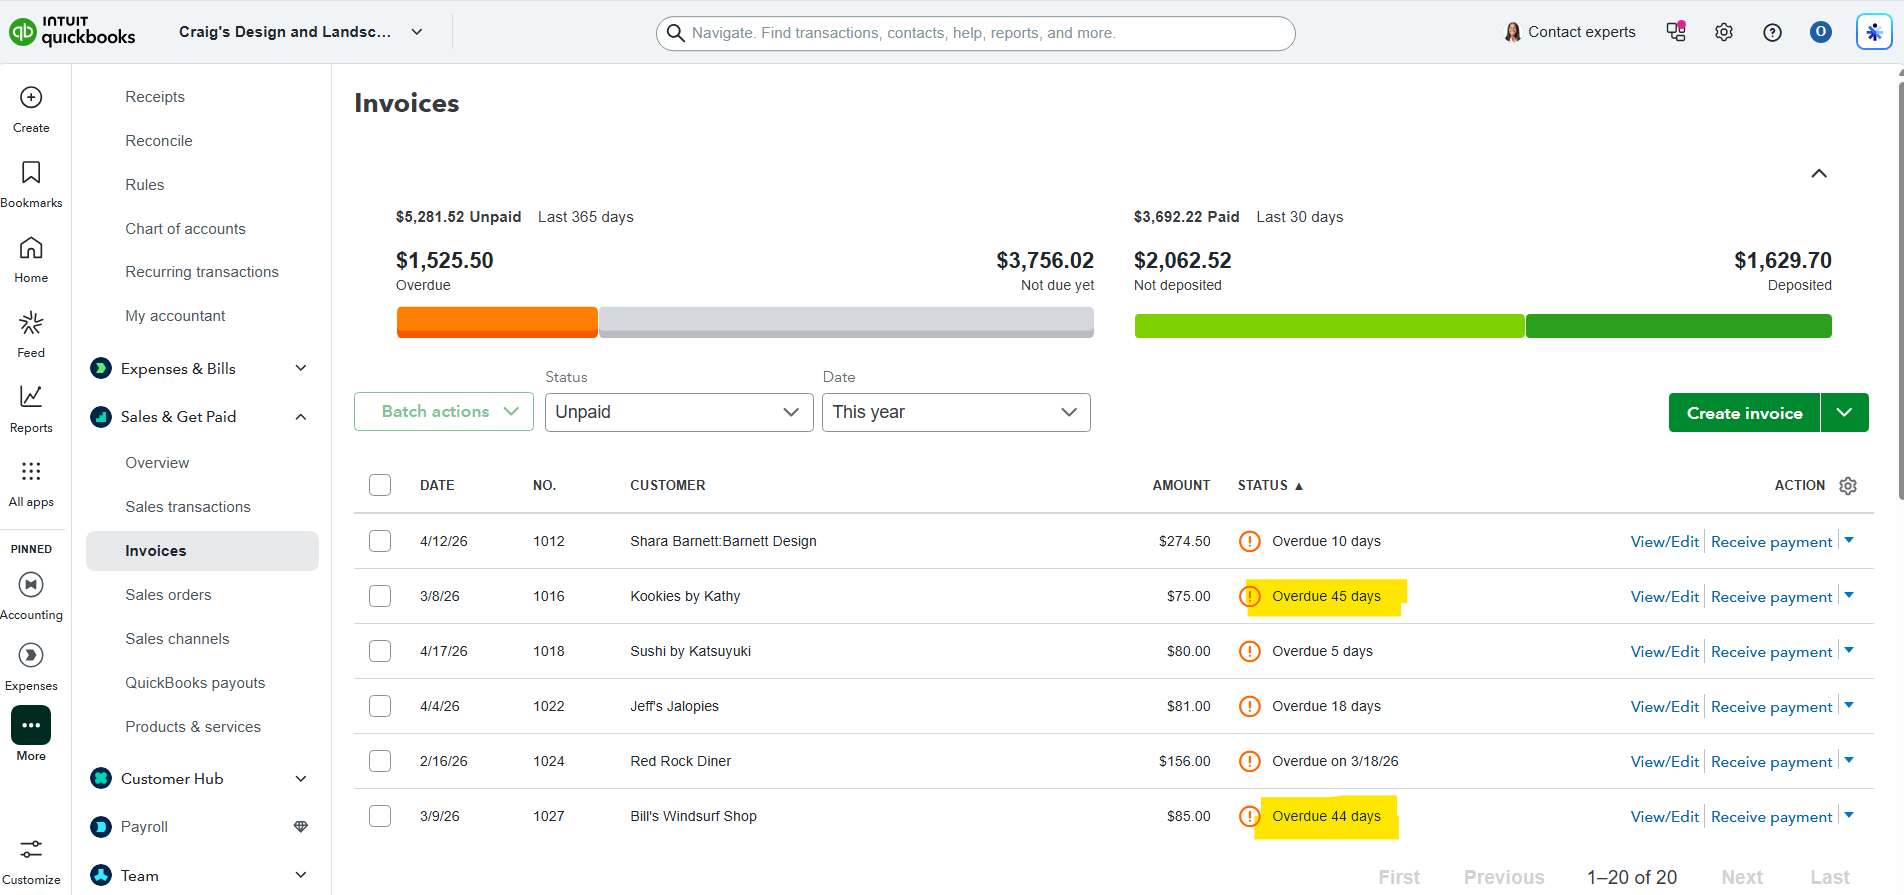1904x895 pixels.
Task: Expand Expenses & Bills section
Action: pos(301,368)
